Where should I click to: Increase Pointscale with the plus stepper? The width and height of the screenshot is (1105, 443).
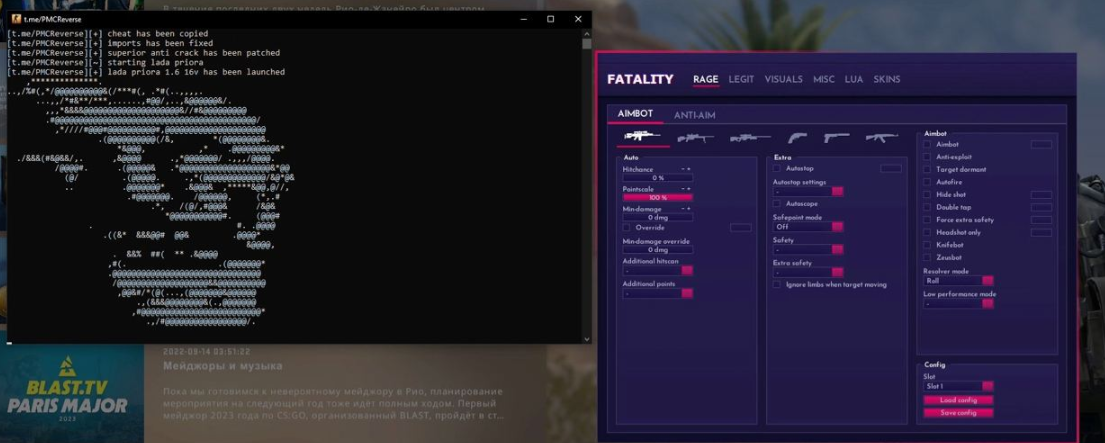coord(689,189)
